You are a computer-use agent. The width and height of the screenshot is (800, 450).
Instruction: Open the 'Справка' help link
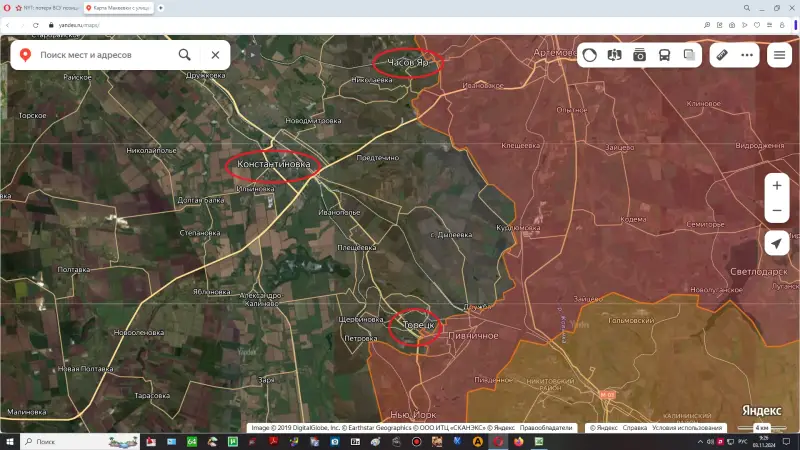[635, 428]
